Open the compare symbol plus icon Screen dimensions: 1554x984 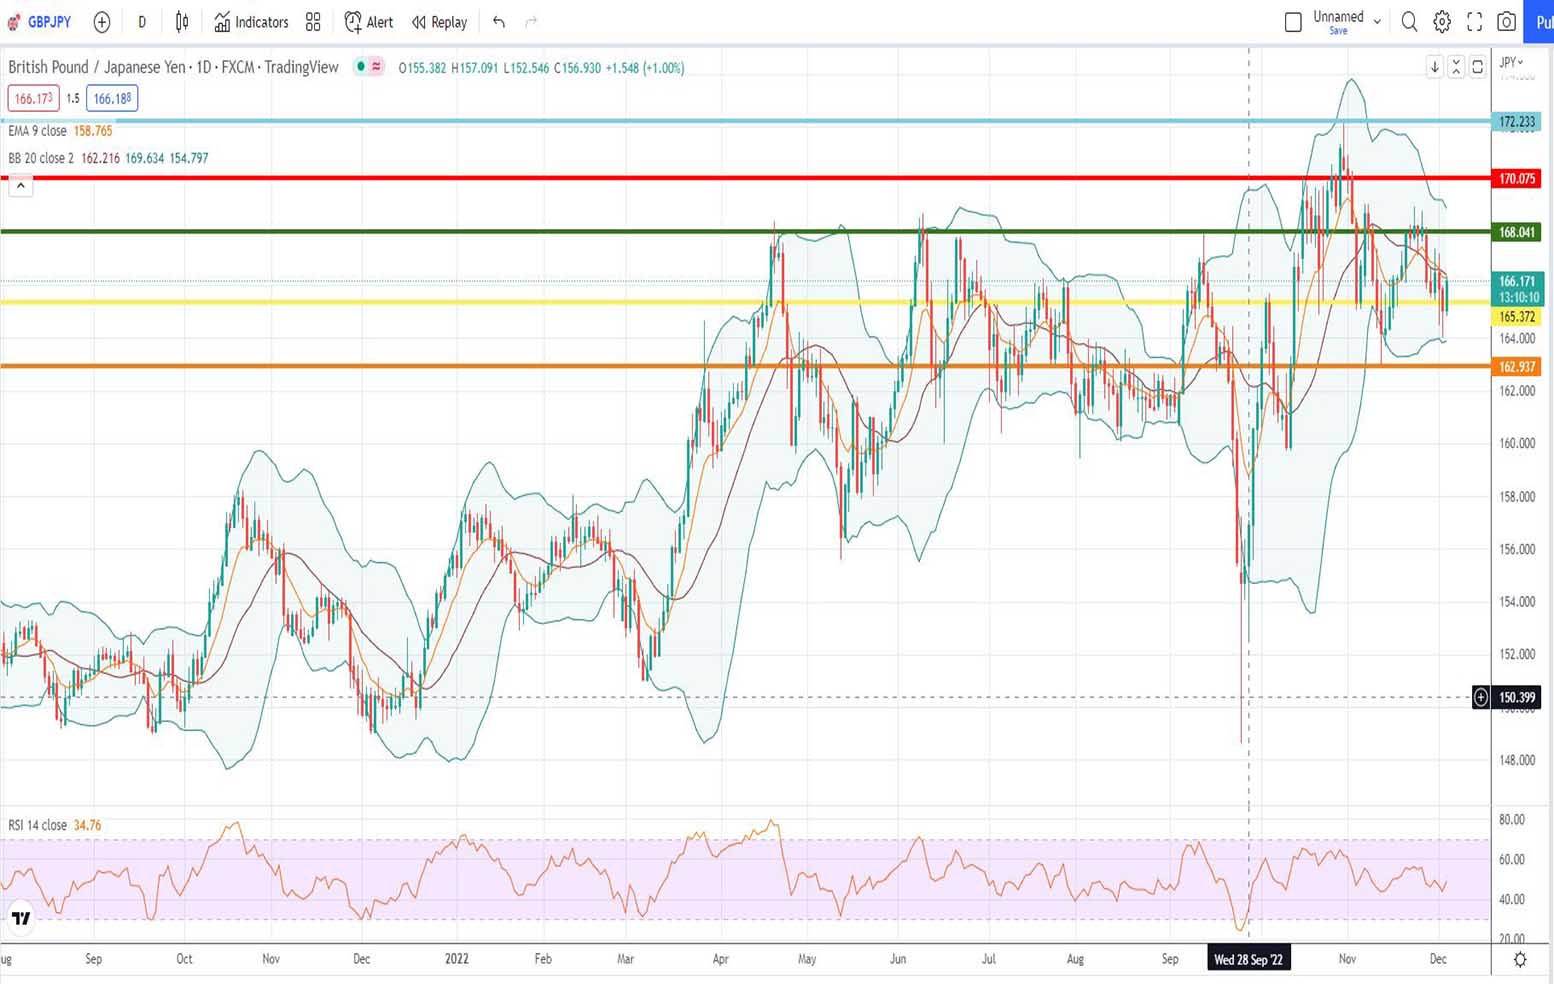tap(102, 21)
